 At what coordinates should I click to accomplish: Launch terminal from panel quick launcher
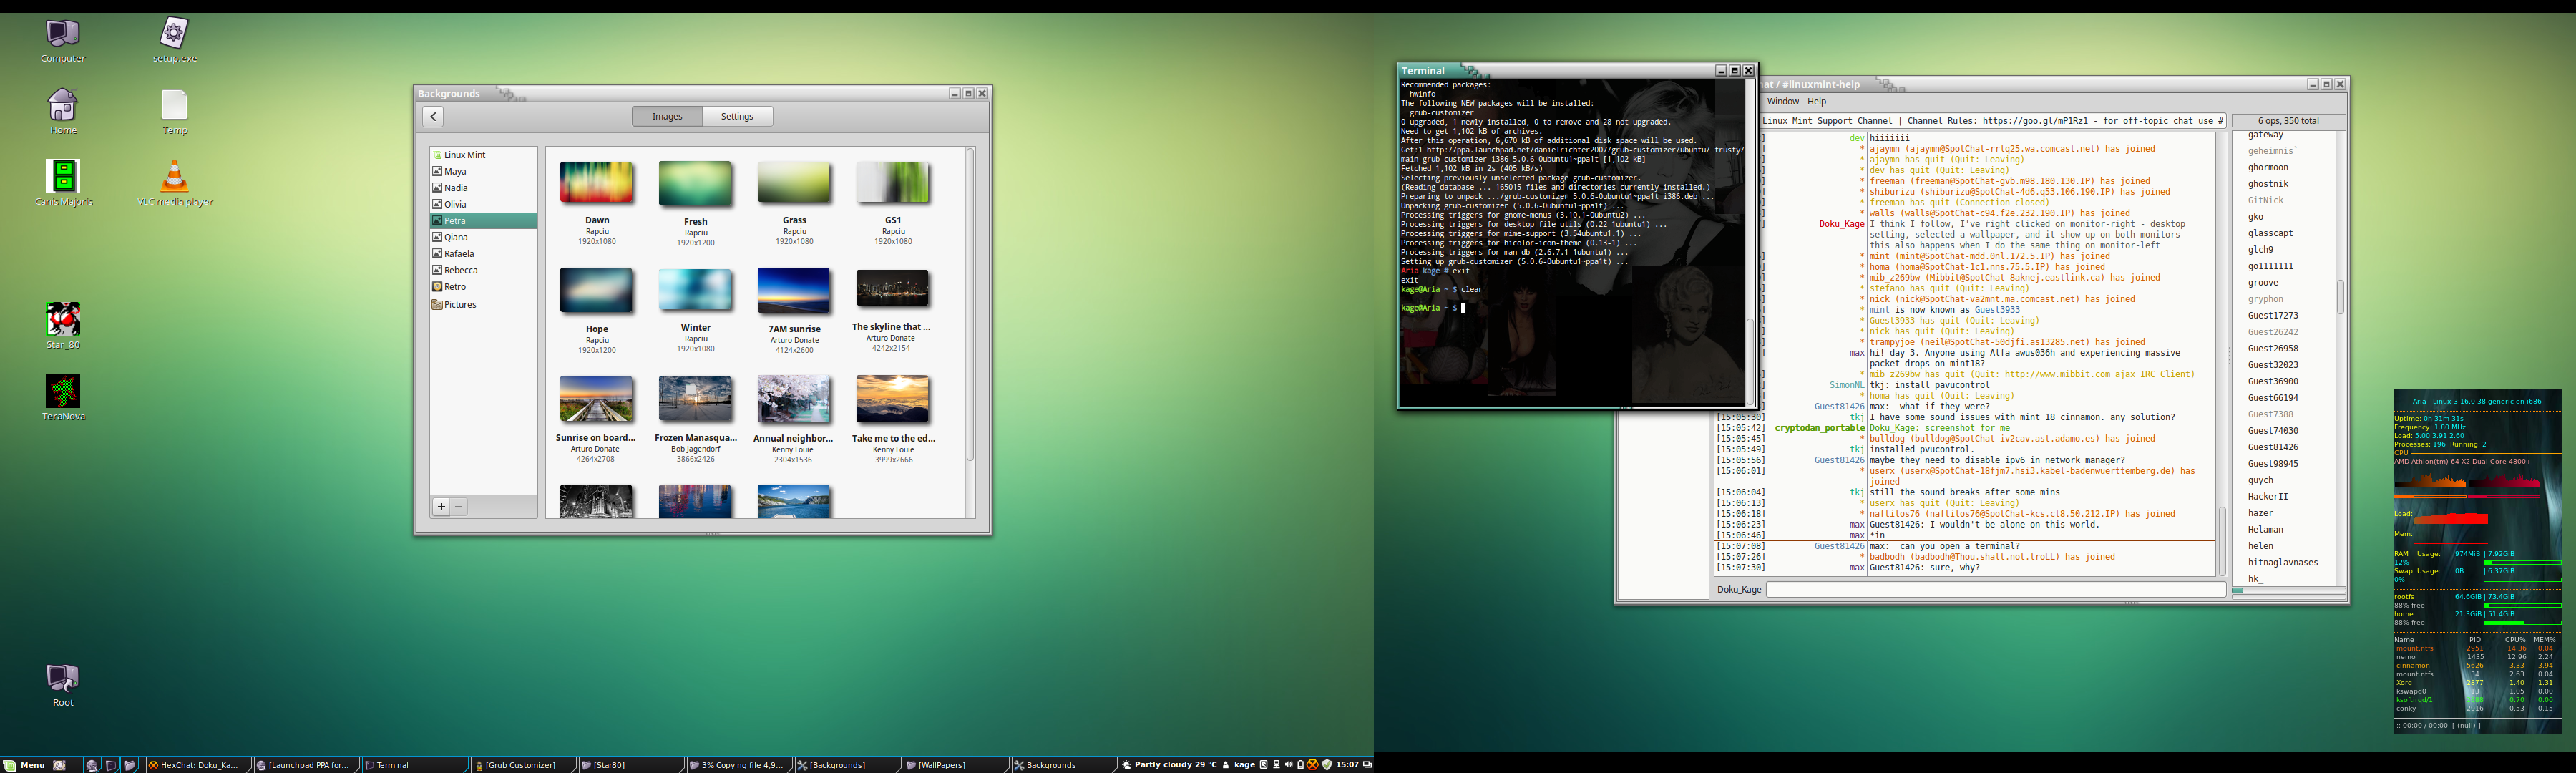tap(111, 765)
